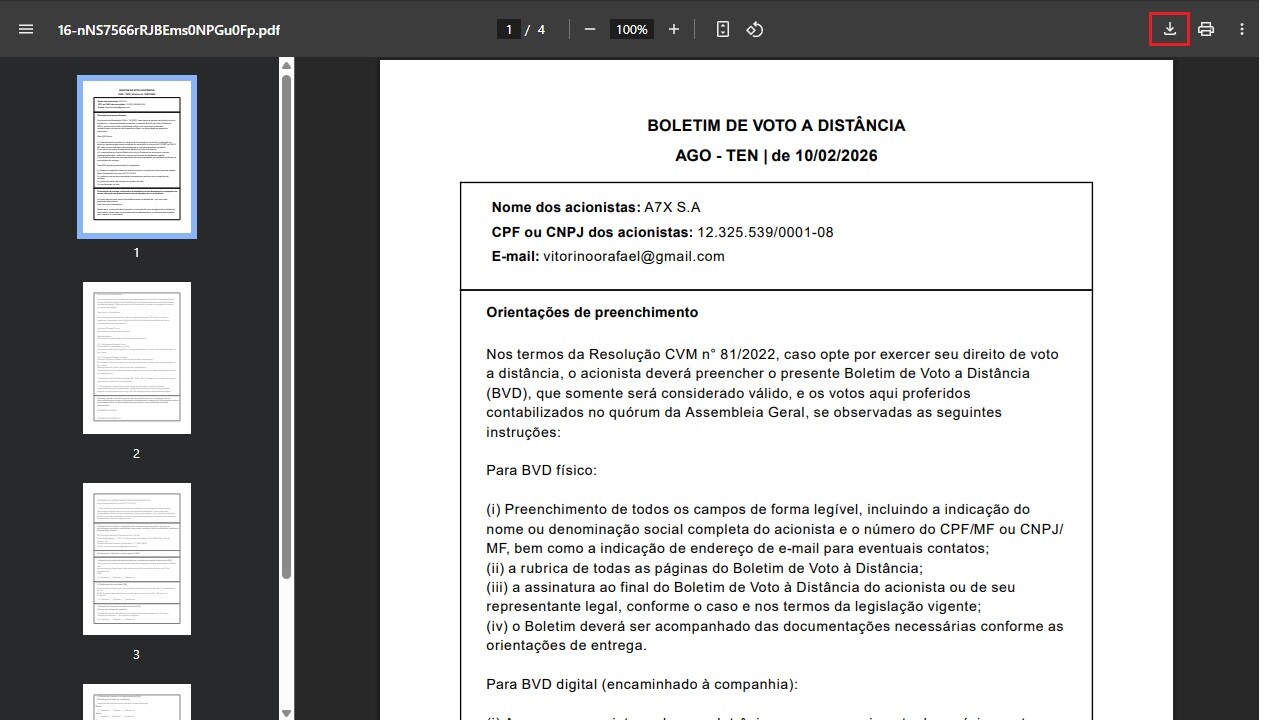This screenshot has height=720, width=1265.
Task: Zoom in on the document
Action: pos(673,29)
